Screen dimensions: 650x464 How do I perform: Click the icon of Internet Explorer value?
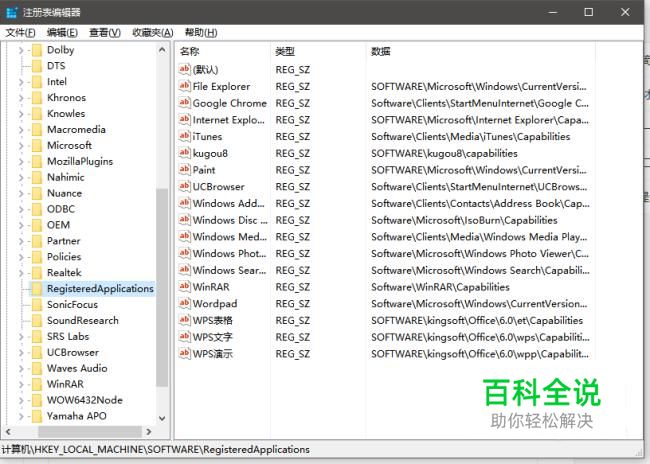coord(184,119)
